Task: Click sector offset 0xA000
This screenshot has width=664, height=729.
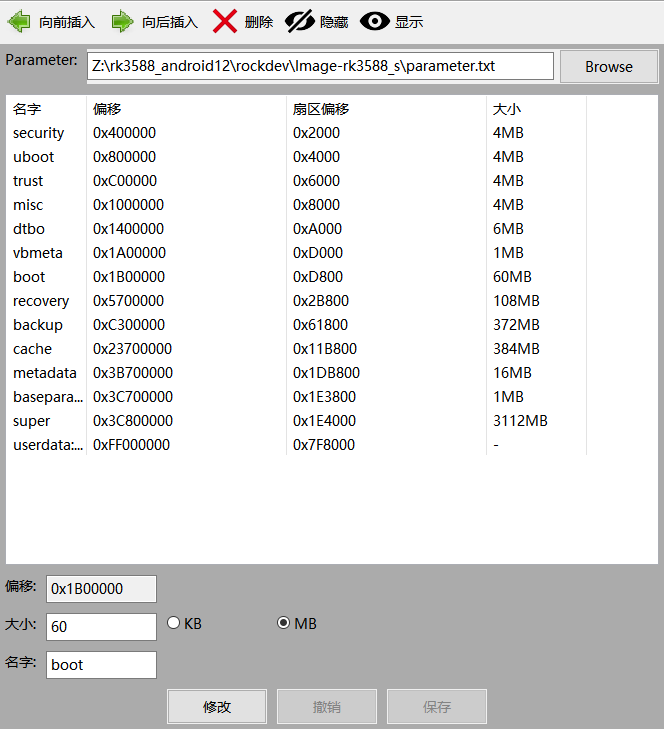Action: click(317, 229)
